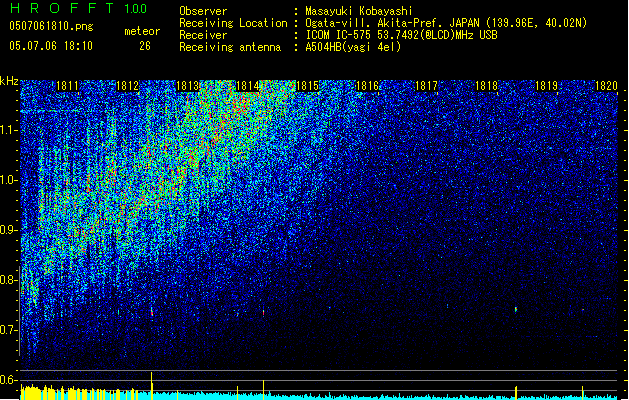Click the 'Observer' field label

[x=203, y=11]
